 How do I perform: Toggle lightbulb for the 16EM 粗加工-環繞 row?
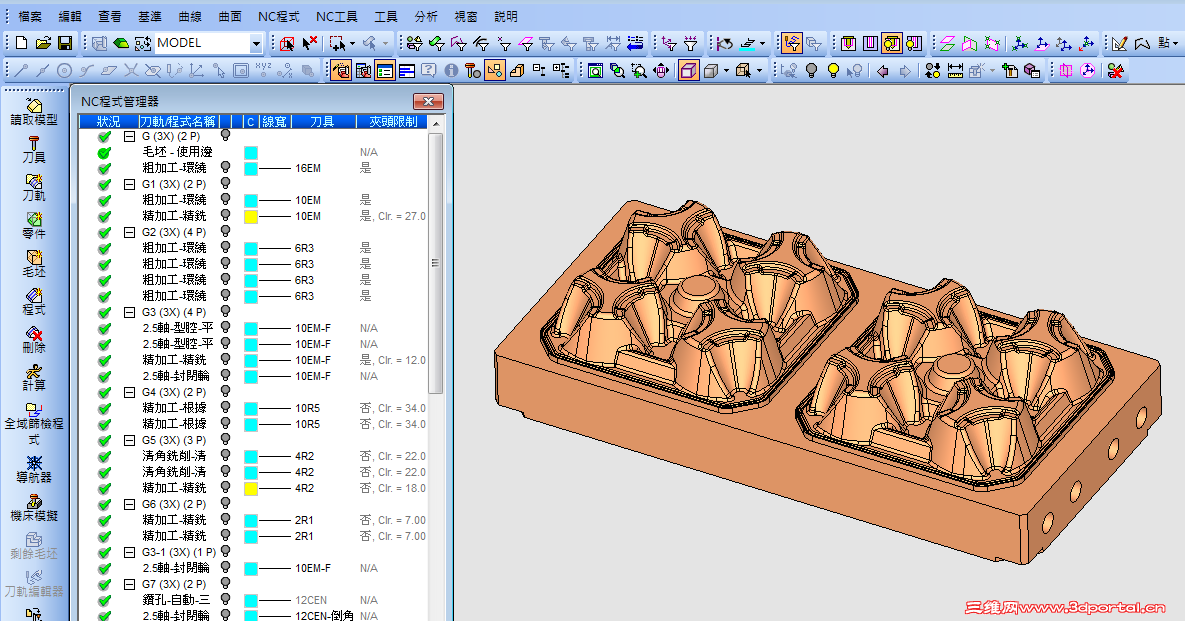[x=226, y=168]
